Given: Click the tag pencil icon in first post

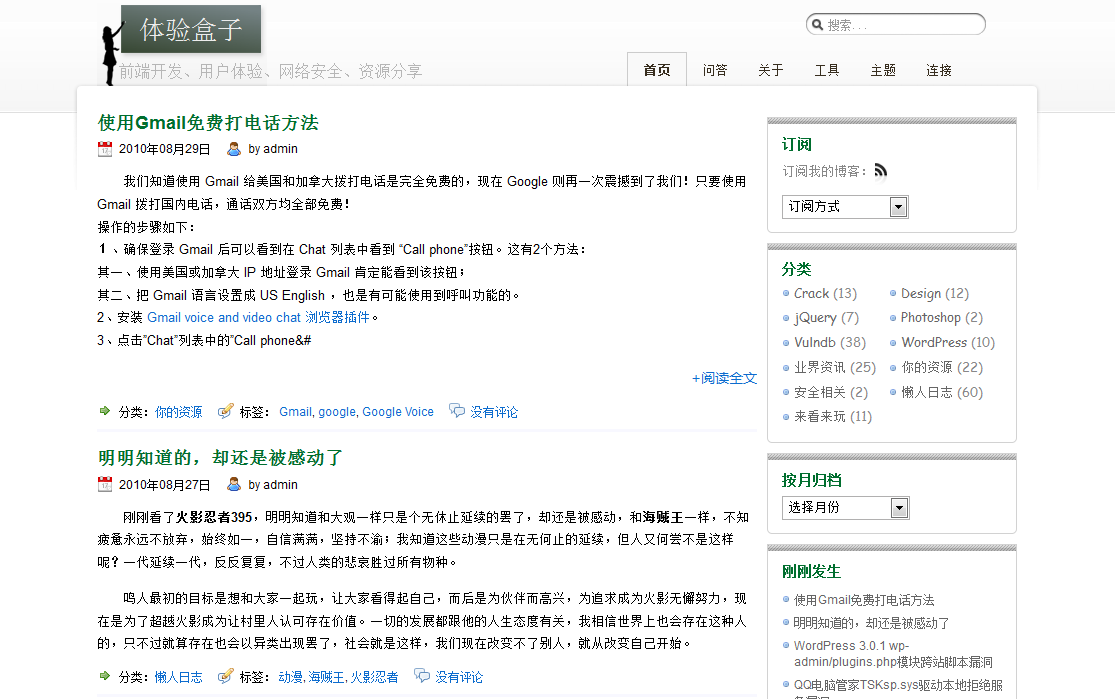Looking at the screenshot, I should coord(225,411).
